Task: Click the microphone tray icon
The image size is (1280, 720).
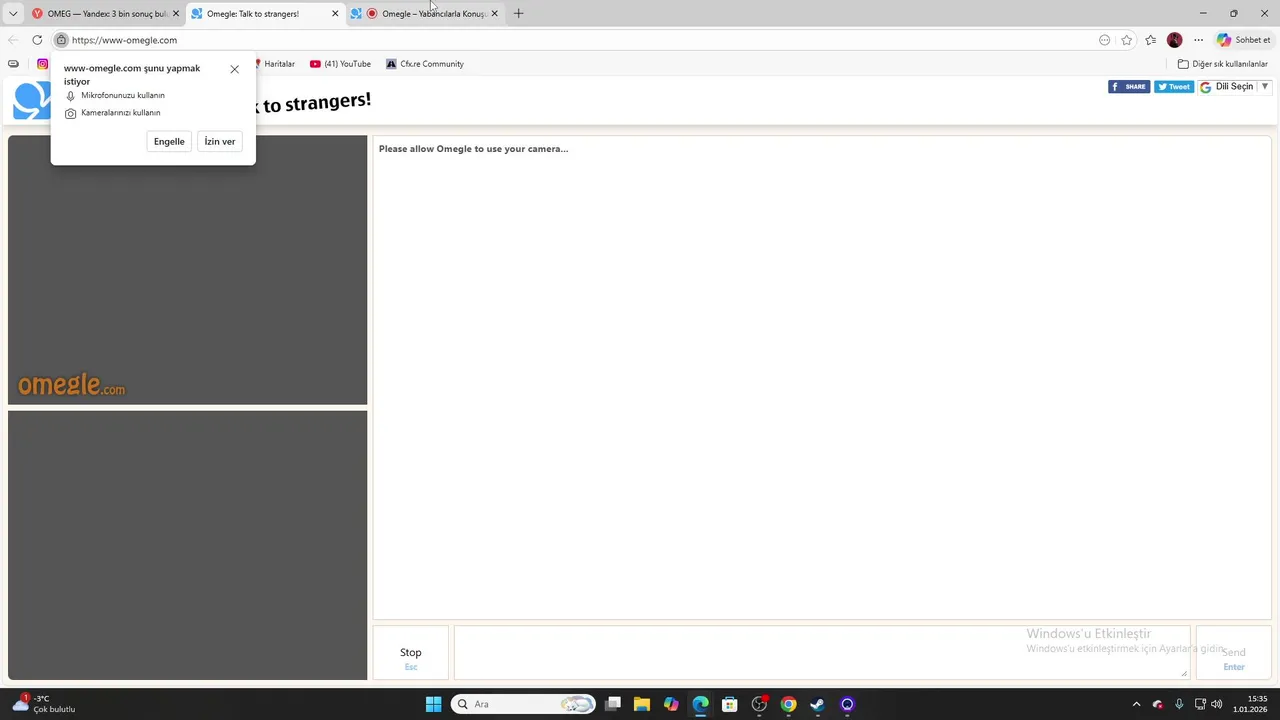Action: click(x=1179, y=704)
